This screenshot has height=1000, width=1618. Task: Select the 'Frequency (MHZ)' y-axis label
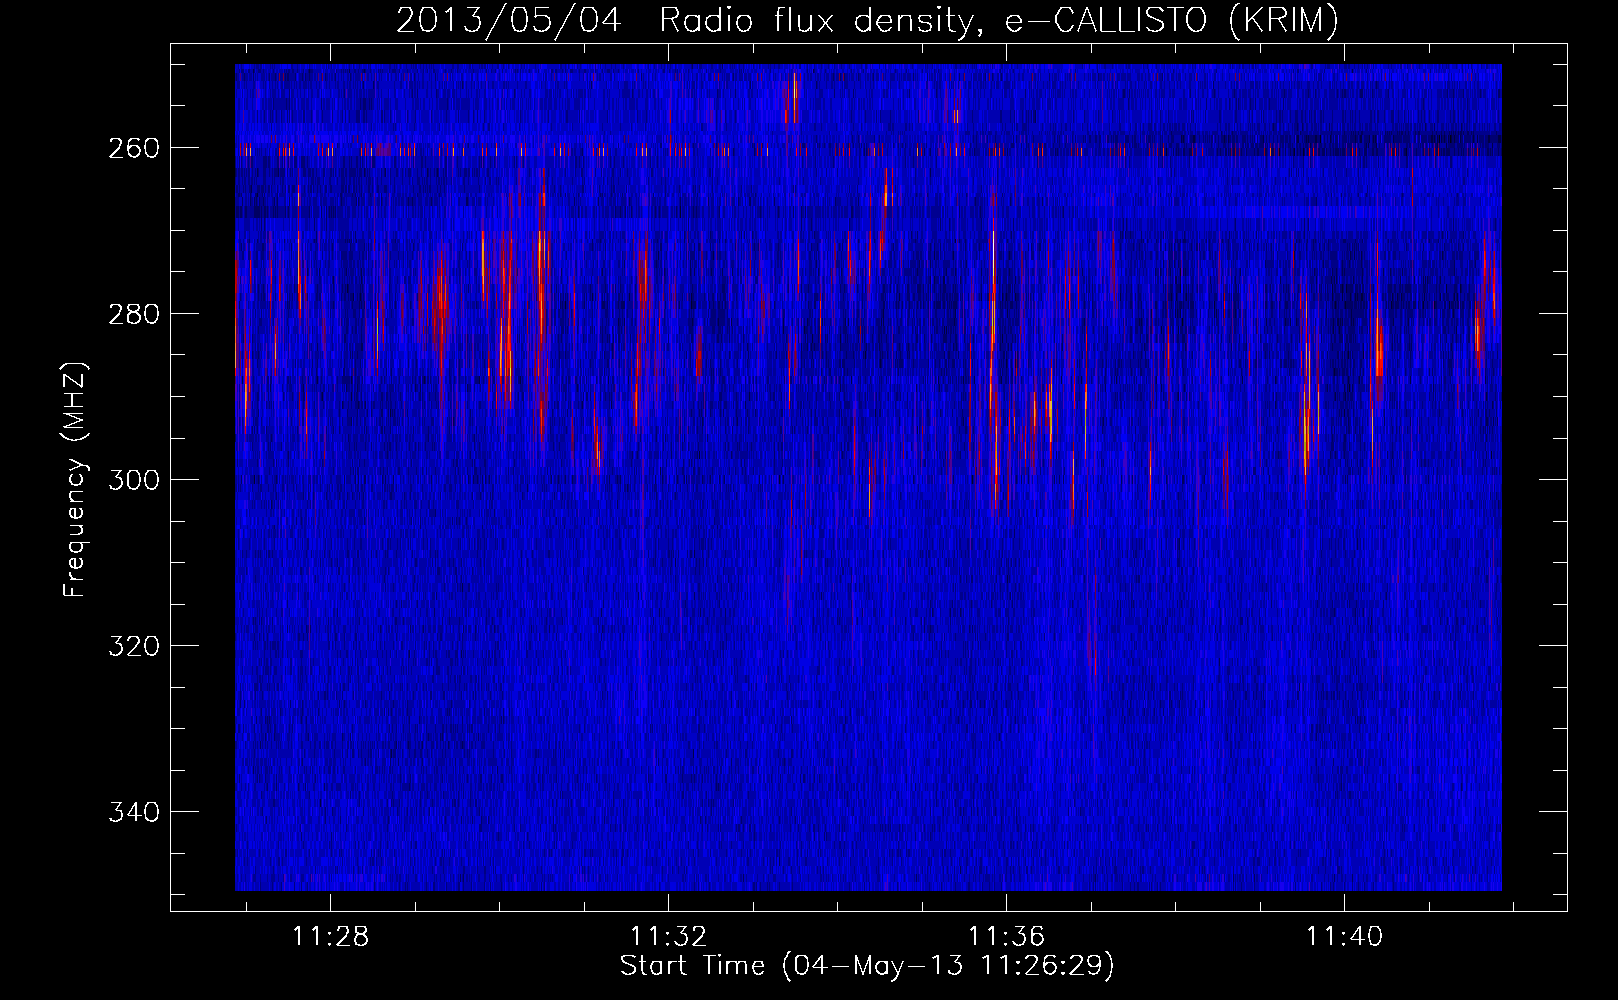point(75,479)
